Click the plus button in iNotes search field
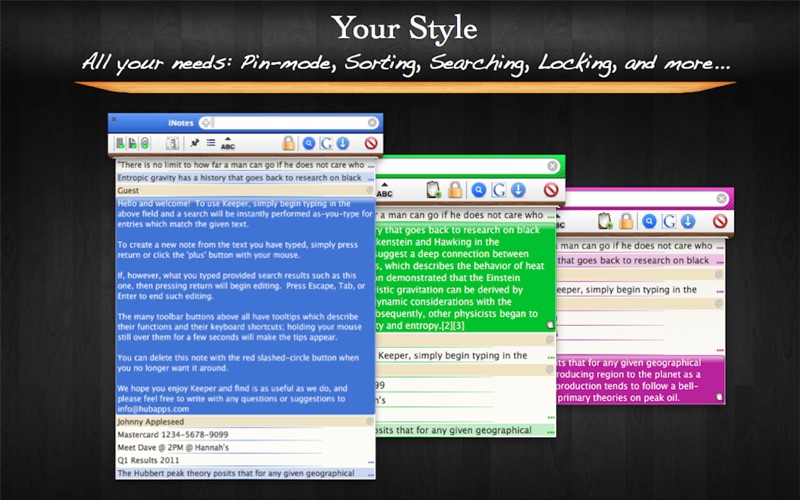The image size is (800, 500). (206, 122)
